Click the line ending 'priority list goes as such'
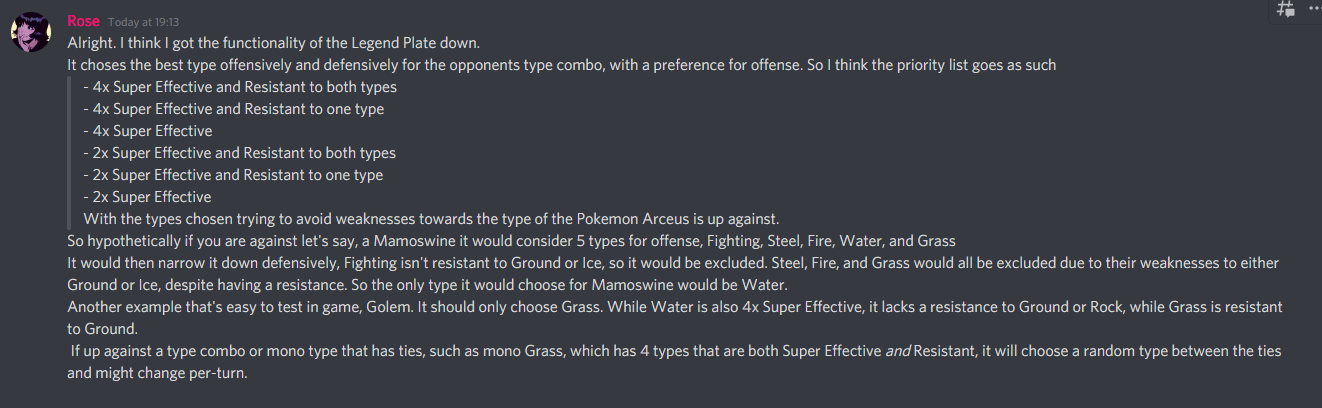The height and width of the screenshot is (408, 1322). [x=560, y=65]
